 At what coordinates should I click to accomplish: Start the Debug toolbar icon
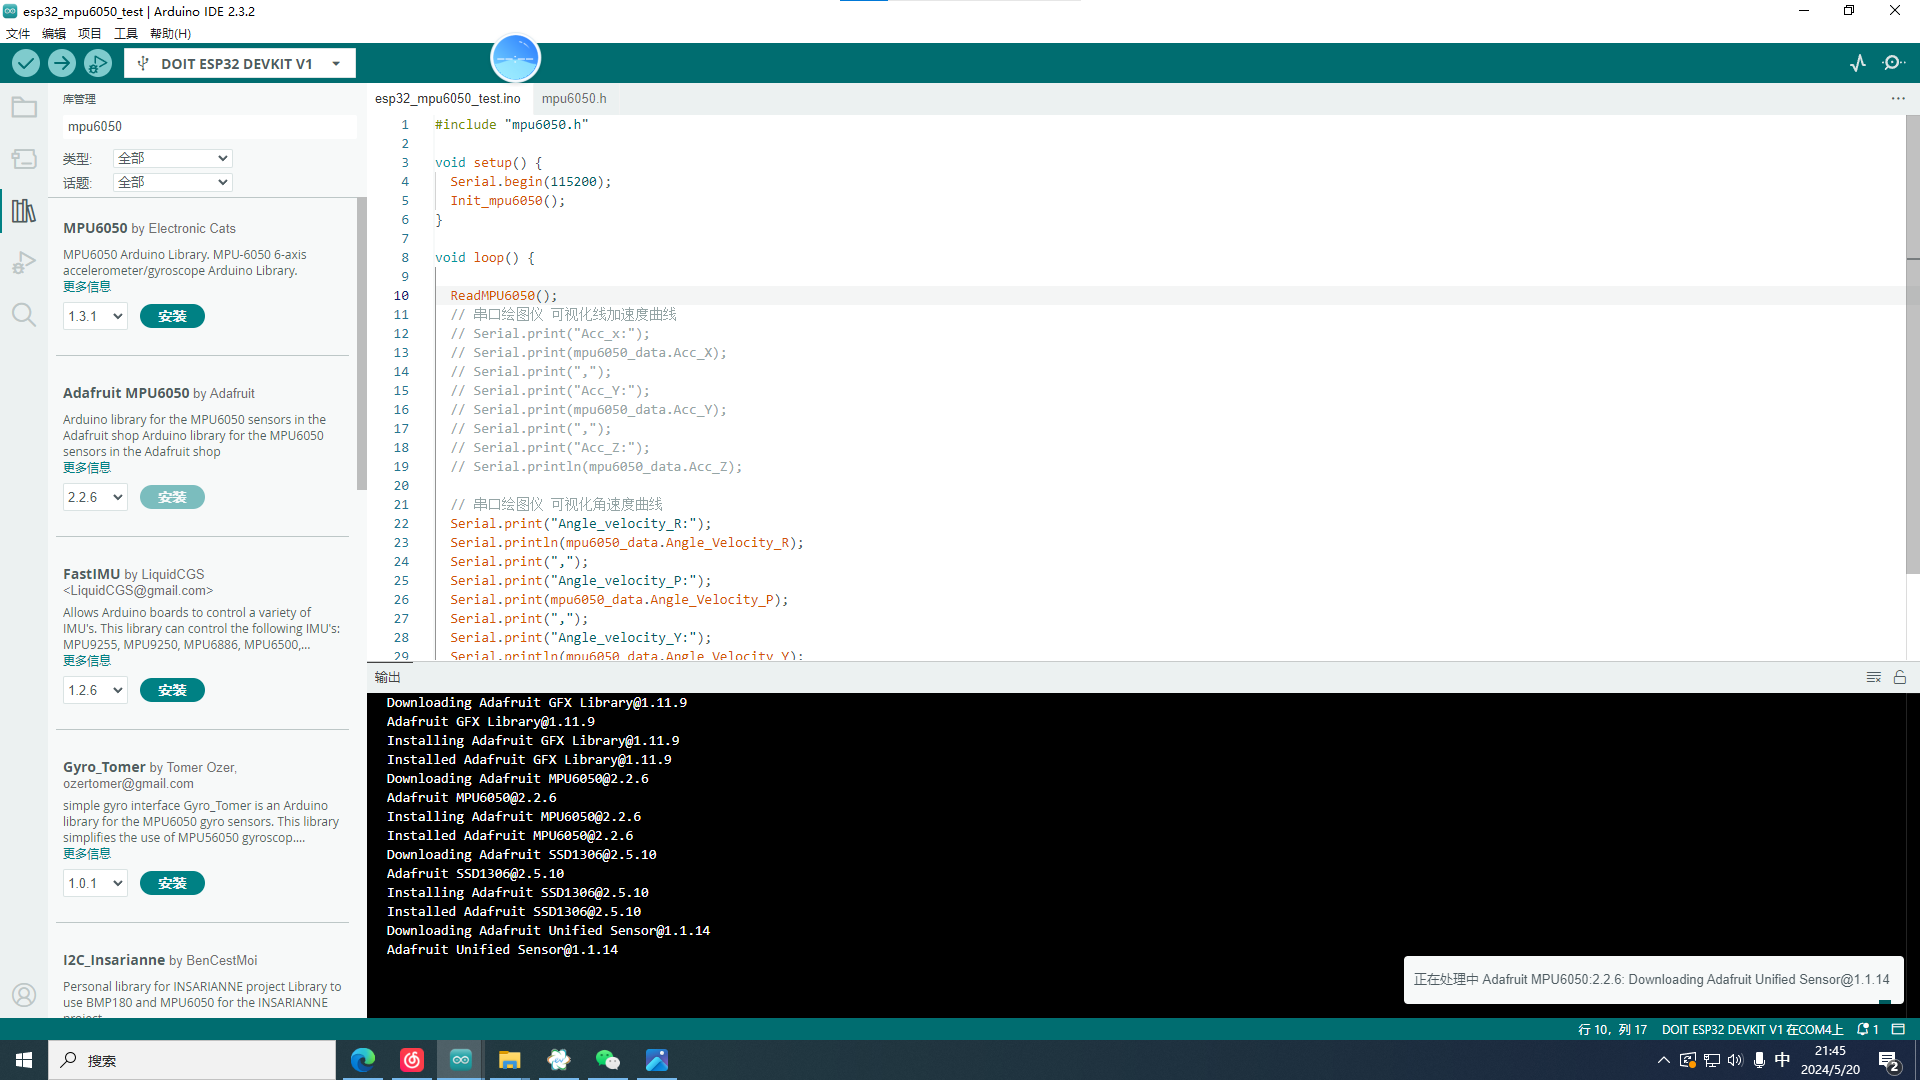coord(97,63)
